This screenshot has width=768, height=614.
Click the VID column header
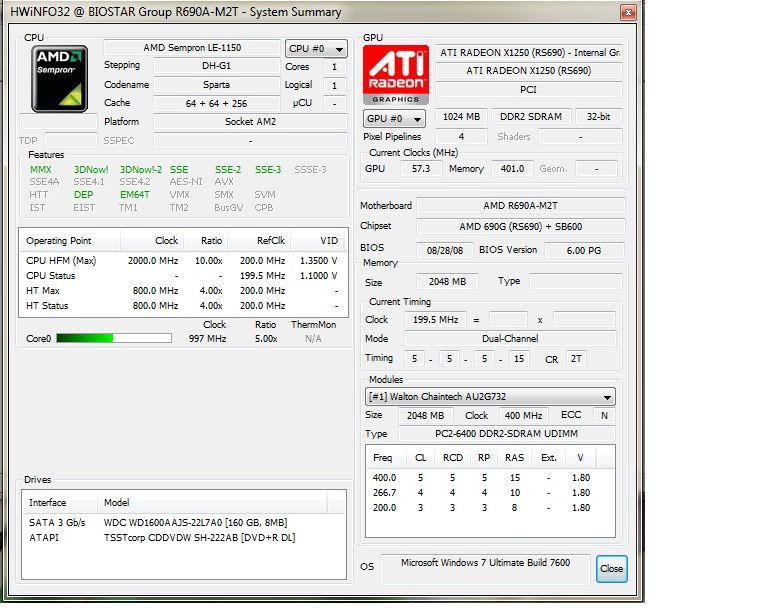tap(317, 240)
